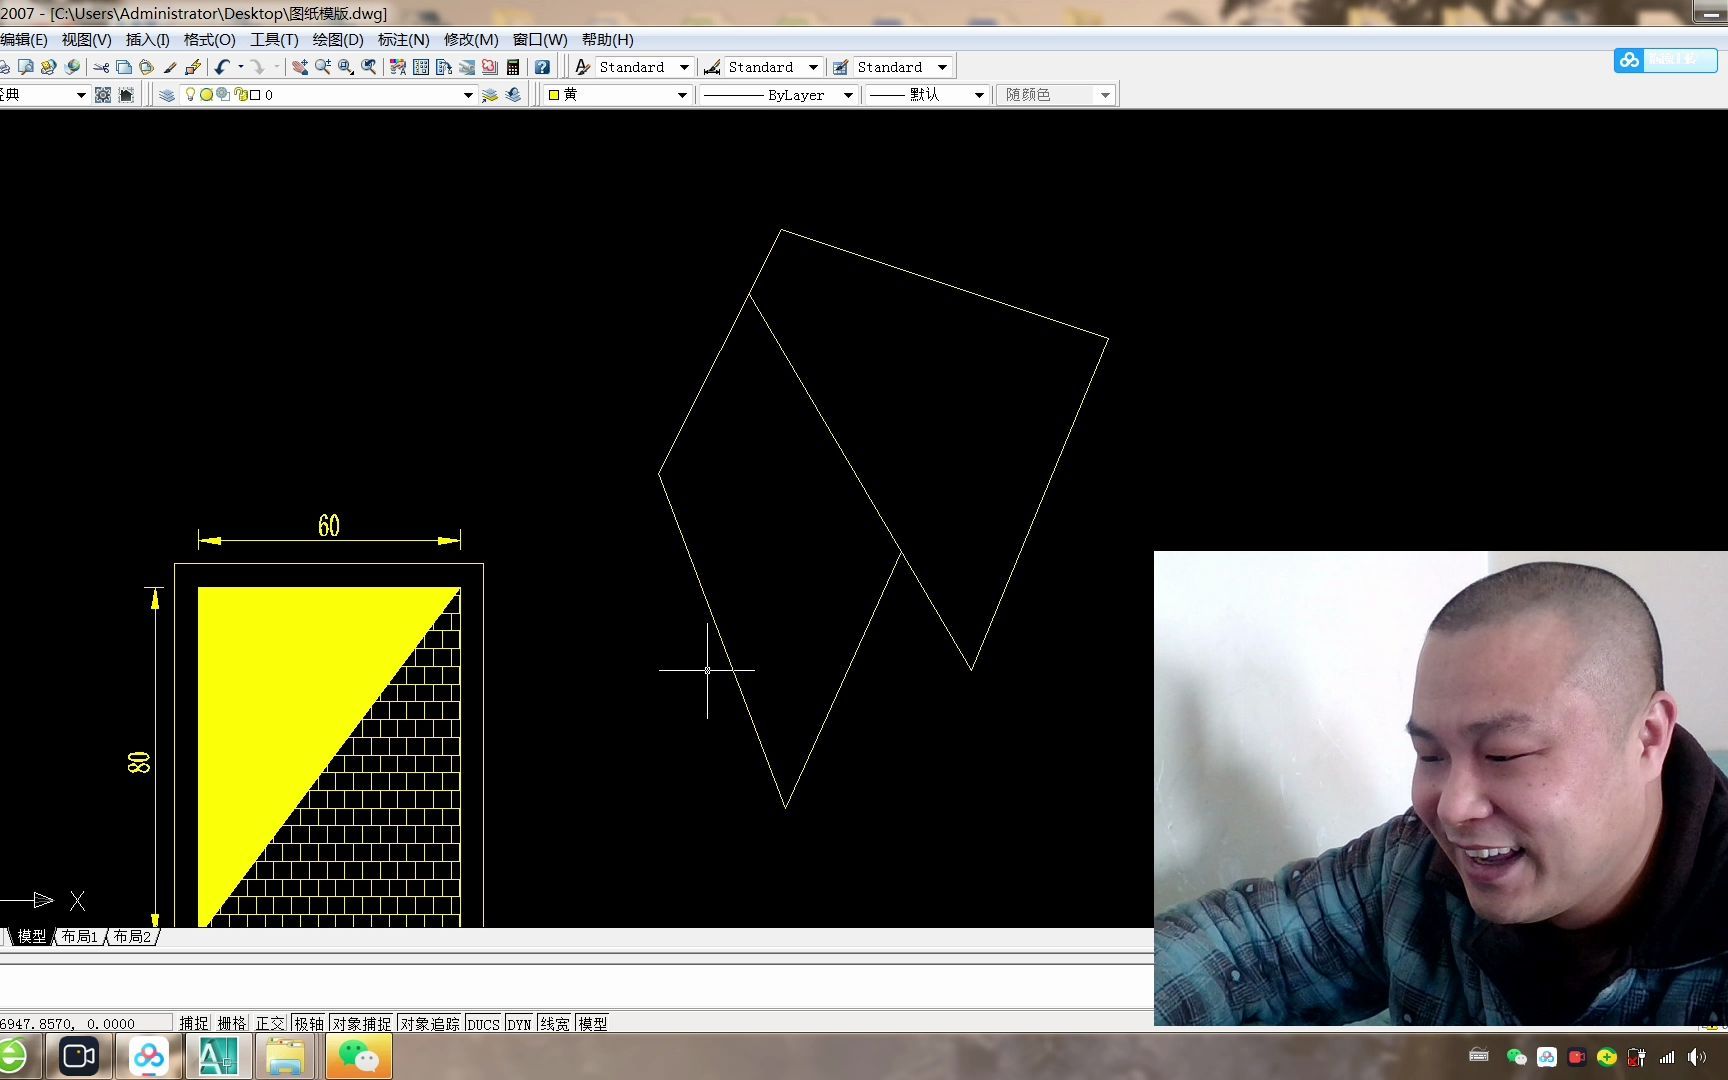Viewport: 1728px width, 1080px height.
Task: Open the Text Style manager icon
Action: coord(583,67)
